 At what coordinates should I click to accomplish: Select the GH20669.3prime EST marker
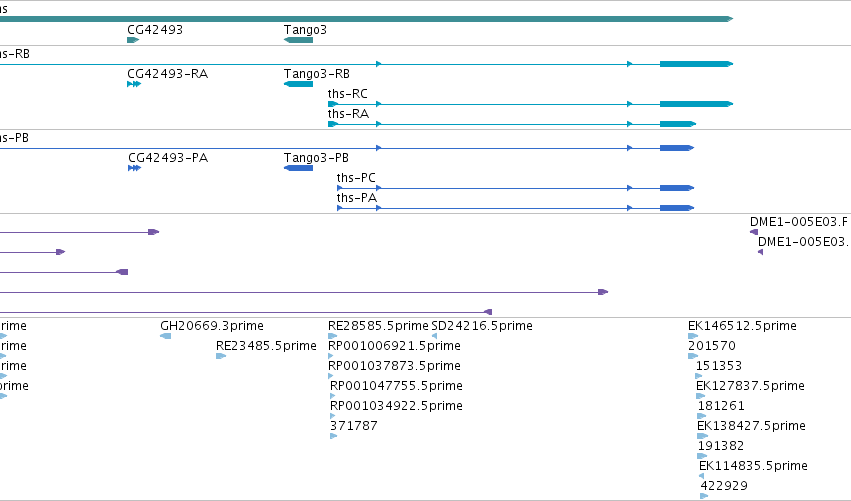[166, 336]
